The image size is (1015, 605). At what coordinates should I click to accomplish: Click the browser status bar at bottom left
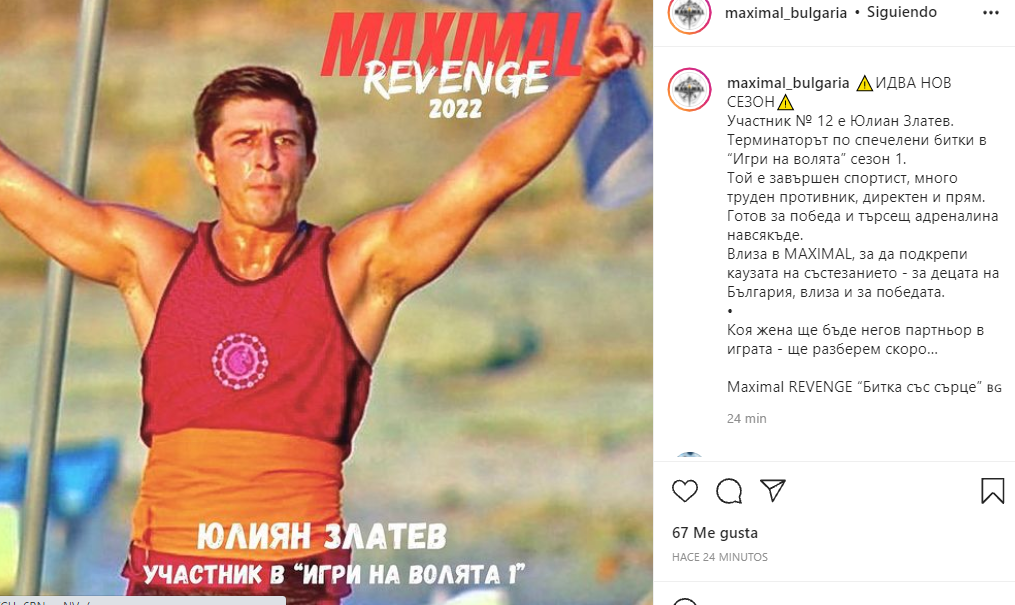(x=142, y=601)
